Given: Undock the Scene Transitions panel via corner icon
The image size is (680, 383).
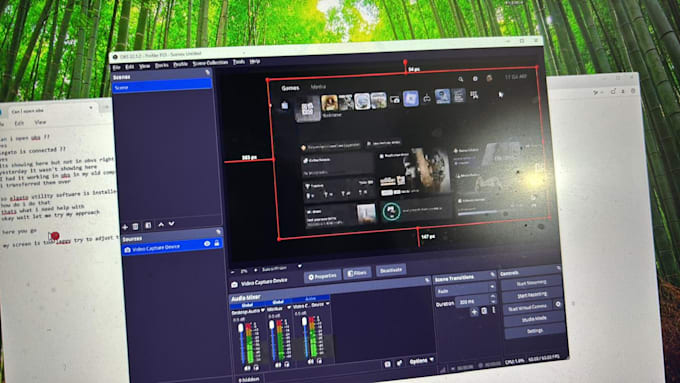Looking at the screenshot, I should coord(493,275).
